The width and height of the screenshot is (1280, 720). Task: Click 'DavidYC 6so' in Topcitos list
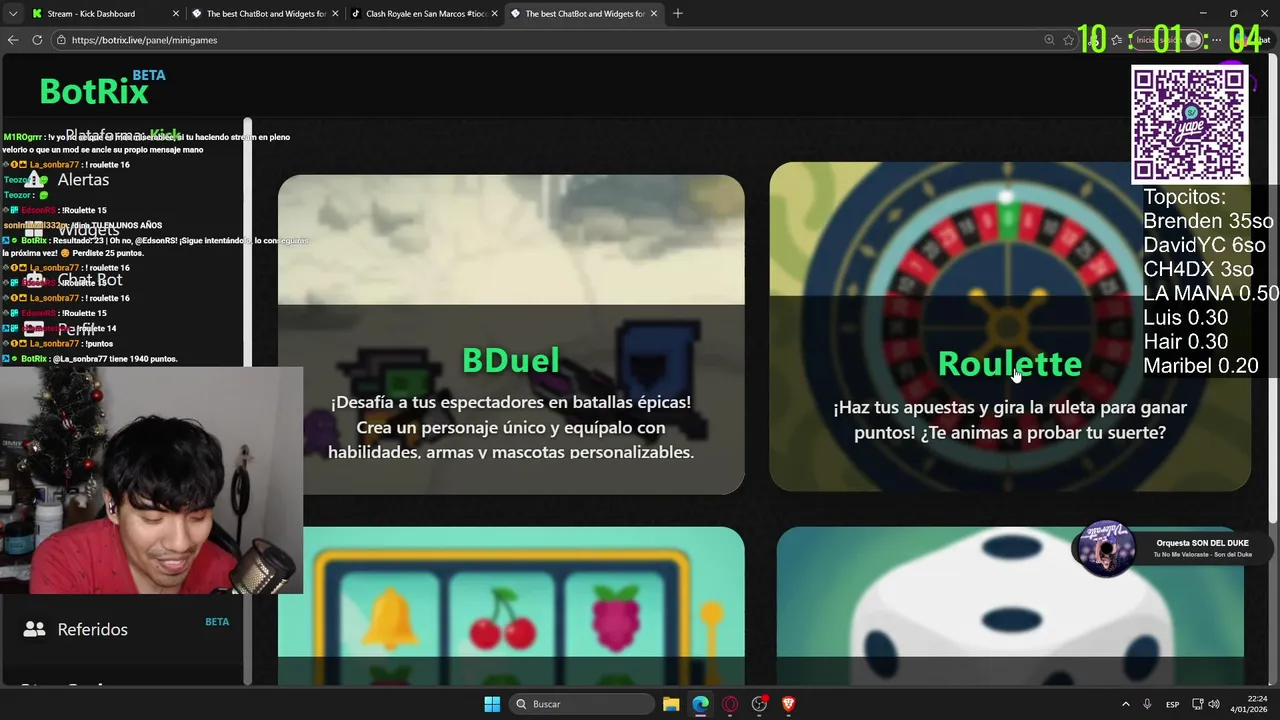coord(1204,245)
